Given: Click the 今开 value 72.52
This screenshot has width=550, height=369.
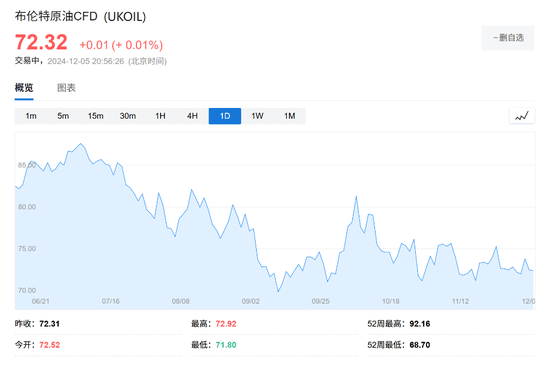Looking at the screenshot, I should coord(49,345).
